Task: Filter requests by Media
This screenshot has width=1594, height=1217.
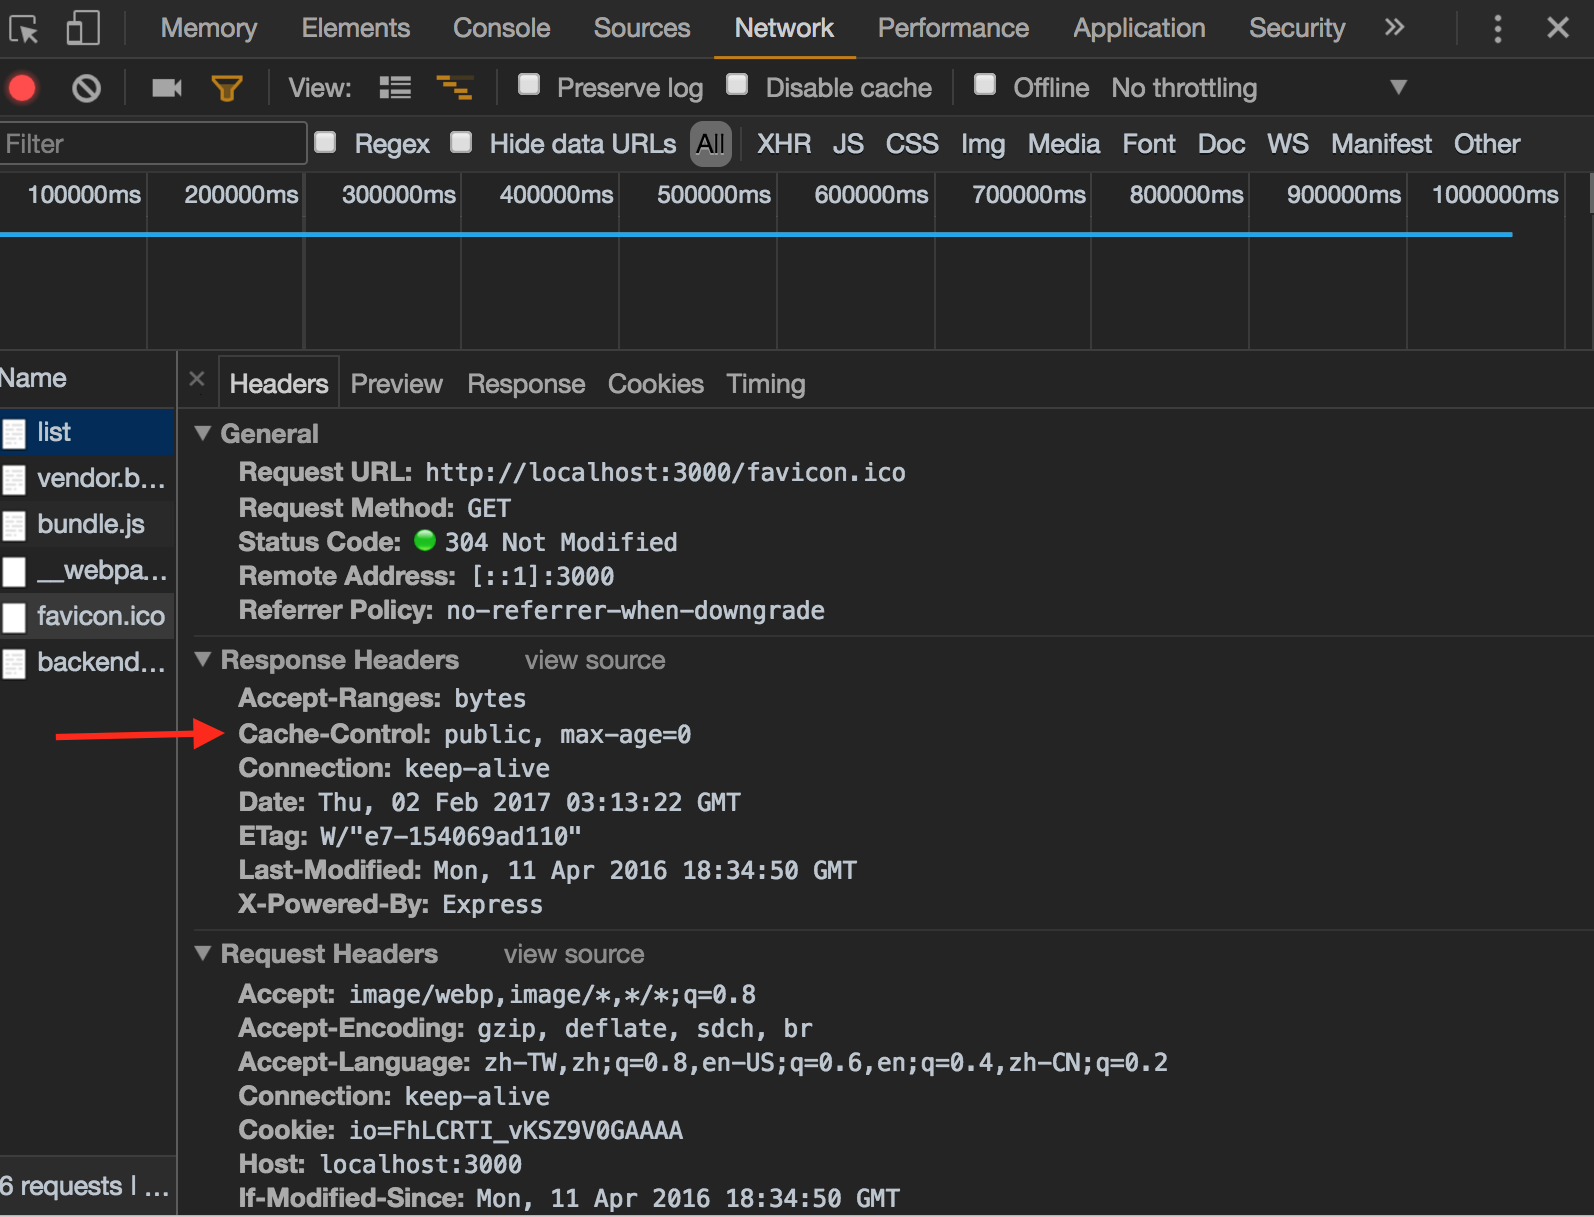Action: click(x=1064, y=144)
